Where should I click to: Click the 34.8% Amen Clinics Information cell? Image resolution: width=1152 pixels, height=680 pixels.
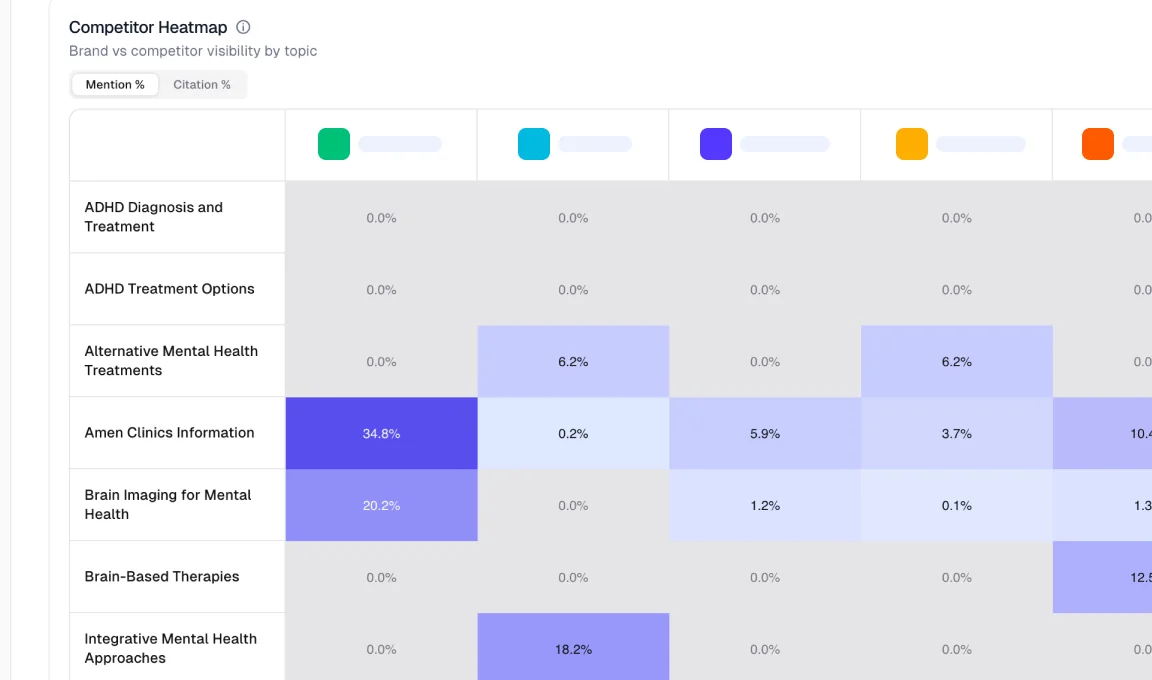[x=381, y=433]
